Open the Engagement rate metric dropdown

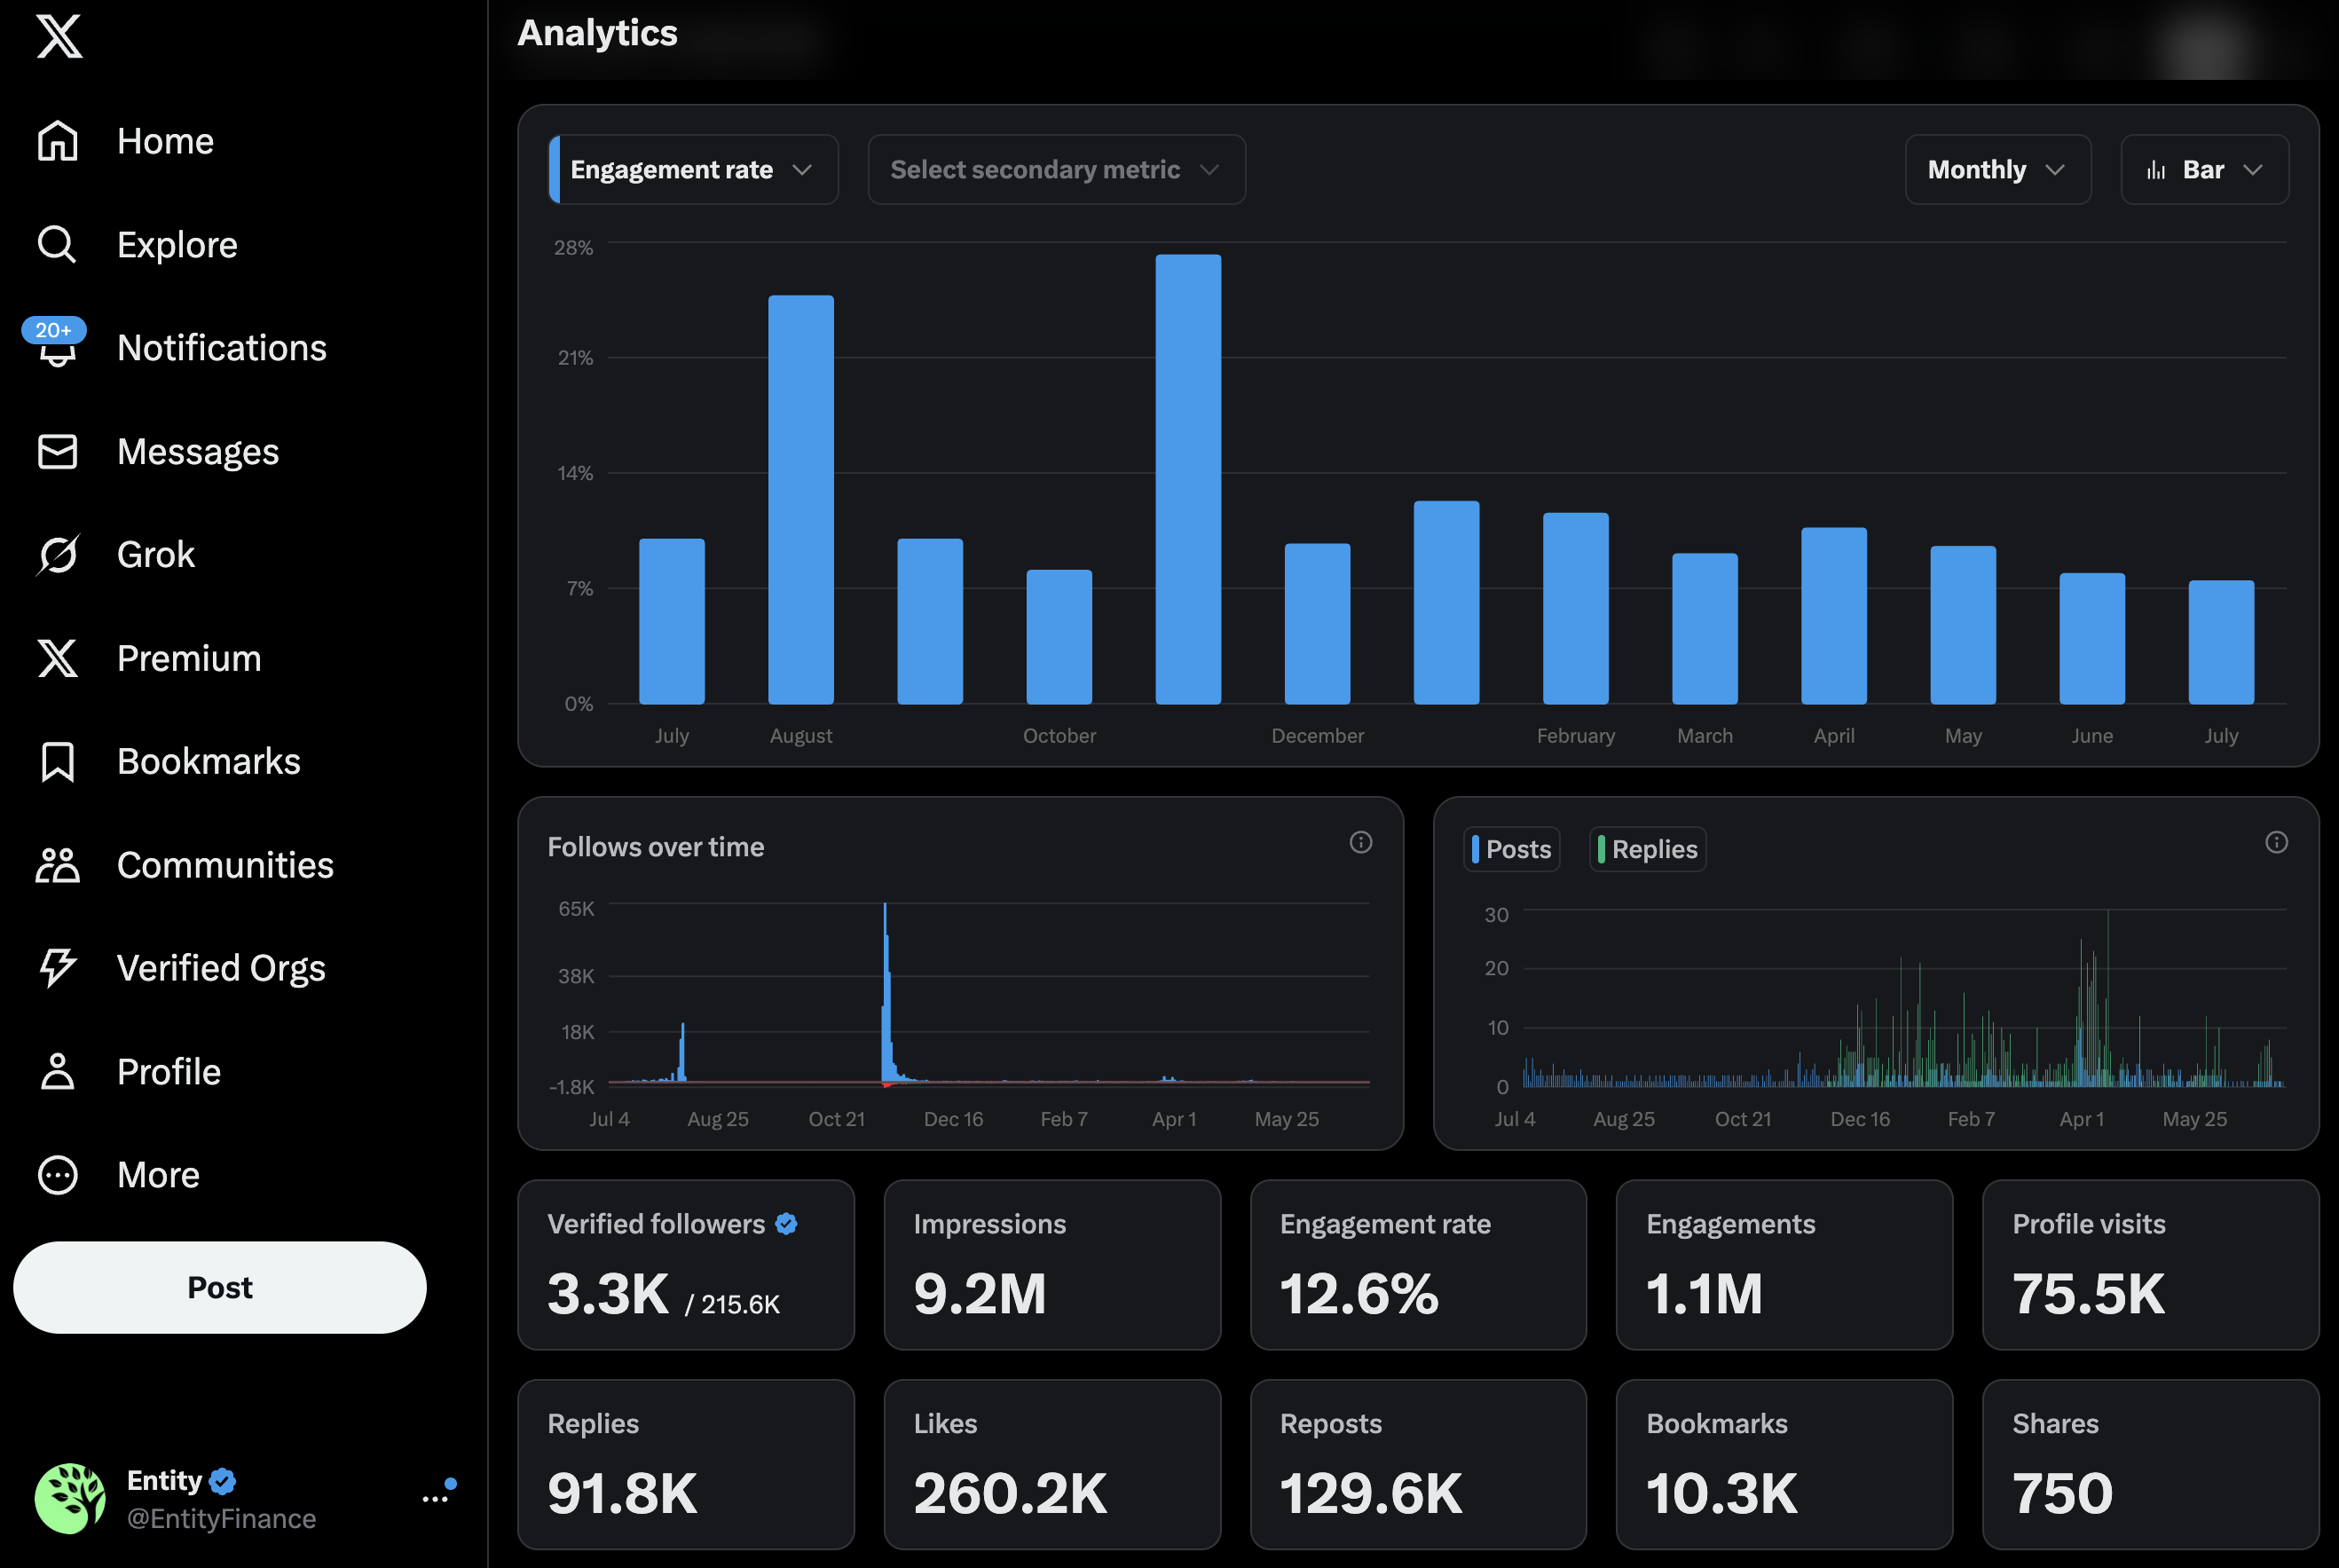693,170
